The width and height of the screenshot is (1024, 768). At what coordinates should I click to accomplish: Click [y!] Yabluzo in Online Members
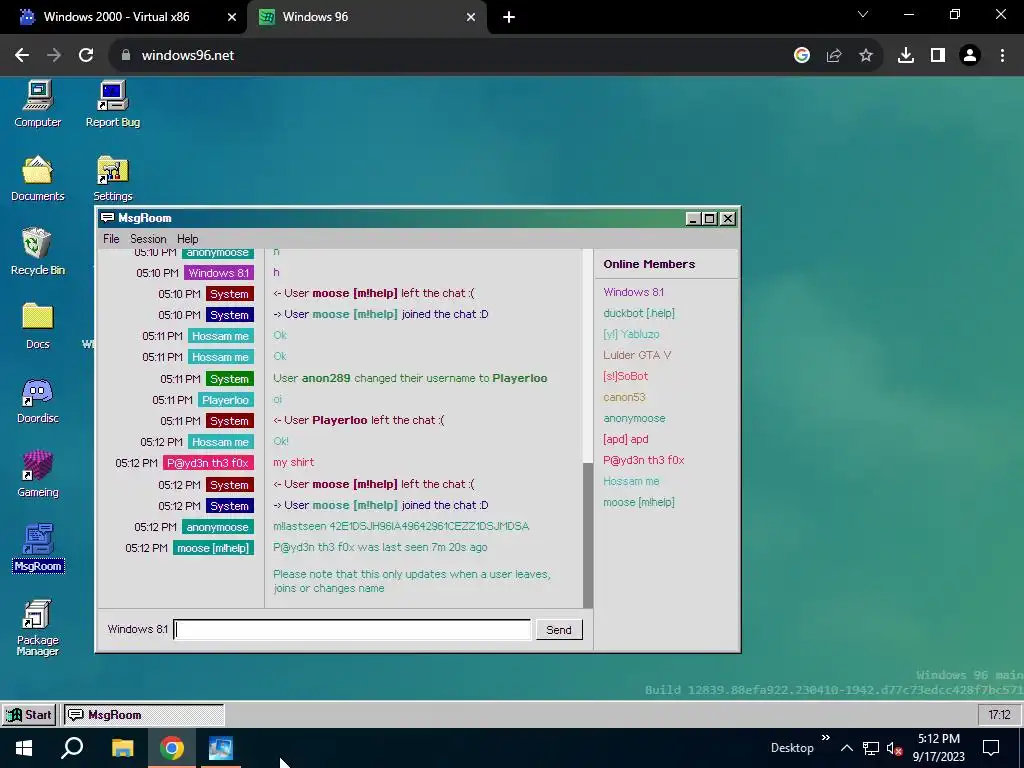(631, 334)
